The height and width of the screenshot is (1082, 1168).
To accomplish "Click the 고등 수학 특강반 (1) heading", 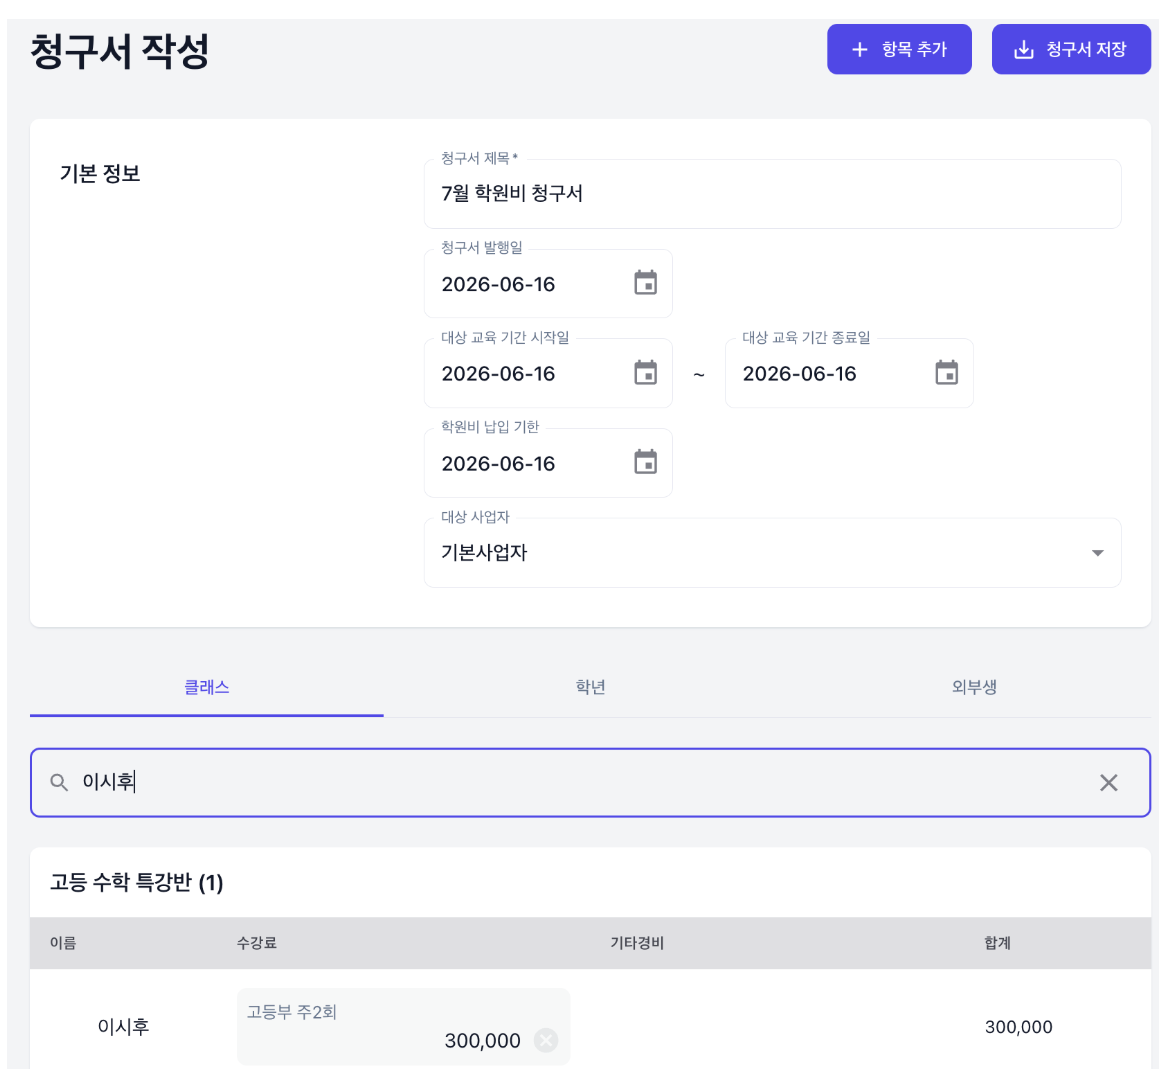I will (136, 882).
